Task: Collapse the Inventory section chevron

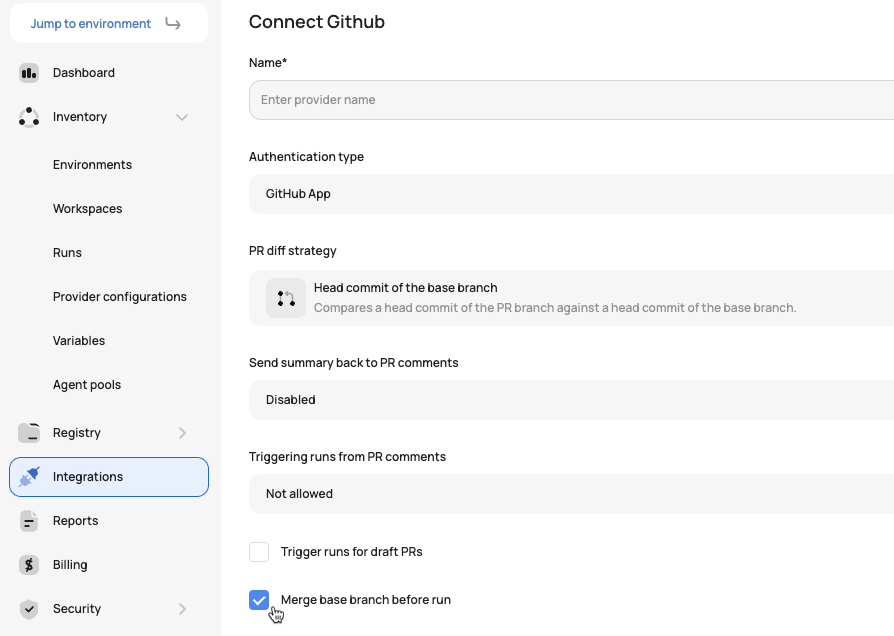Action: tap(182, 118)
